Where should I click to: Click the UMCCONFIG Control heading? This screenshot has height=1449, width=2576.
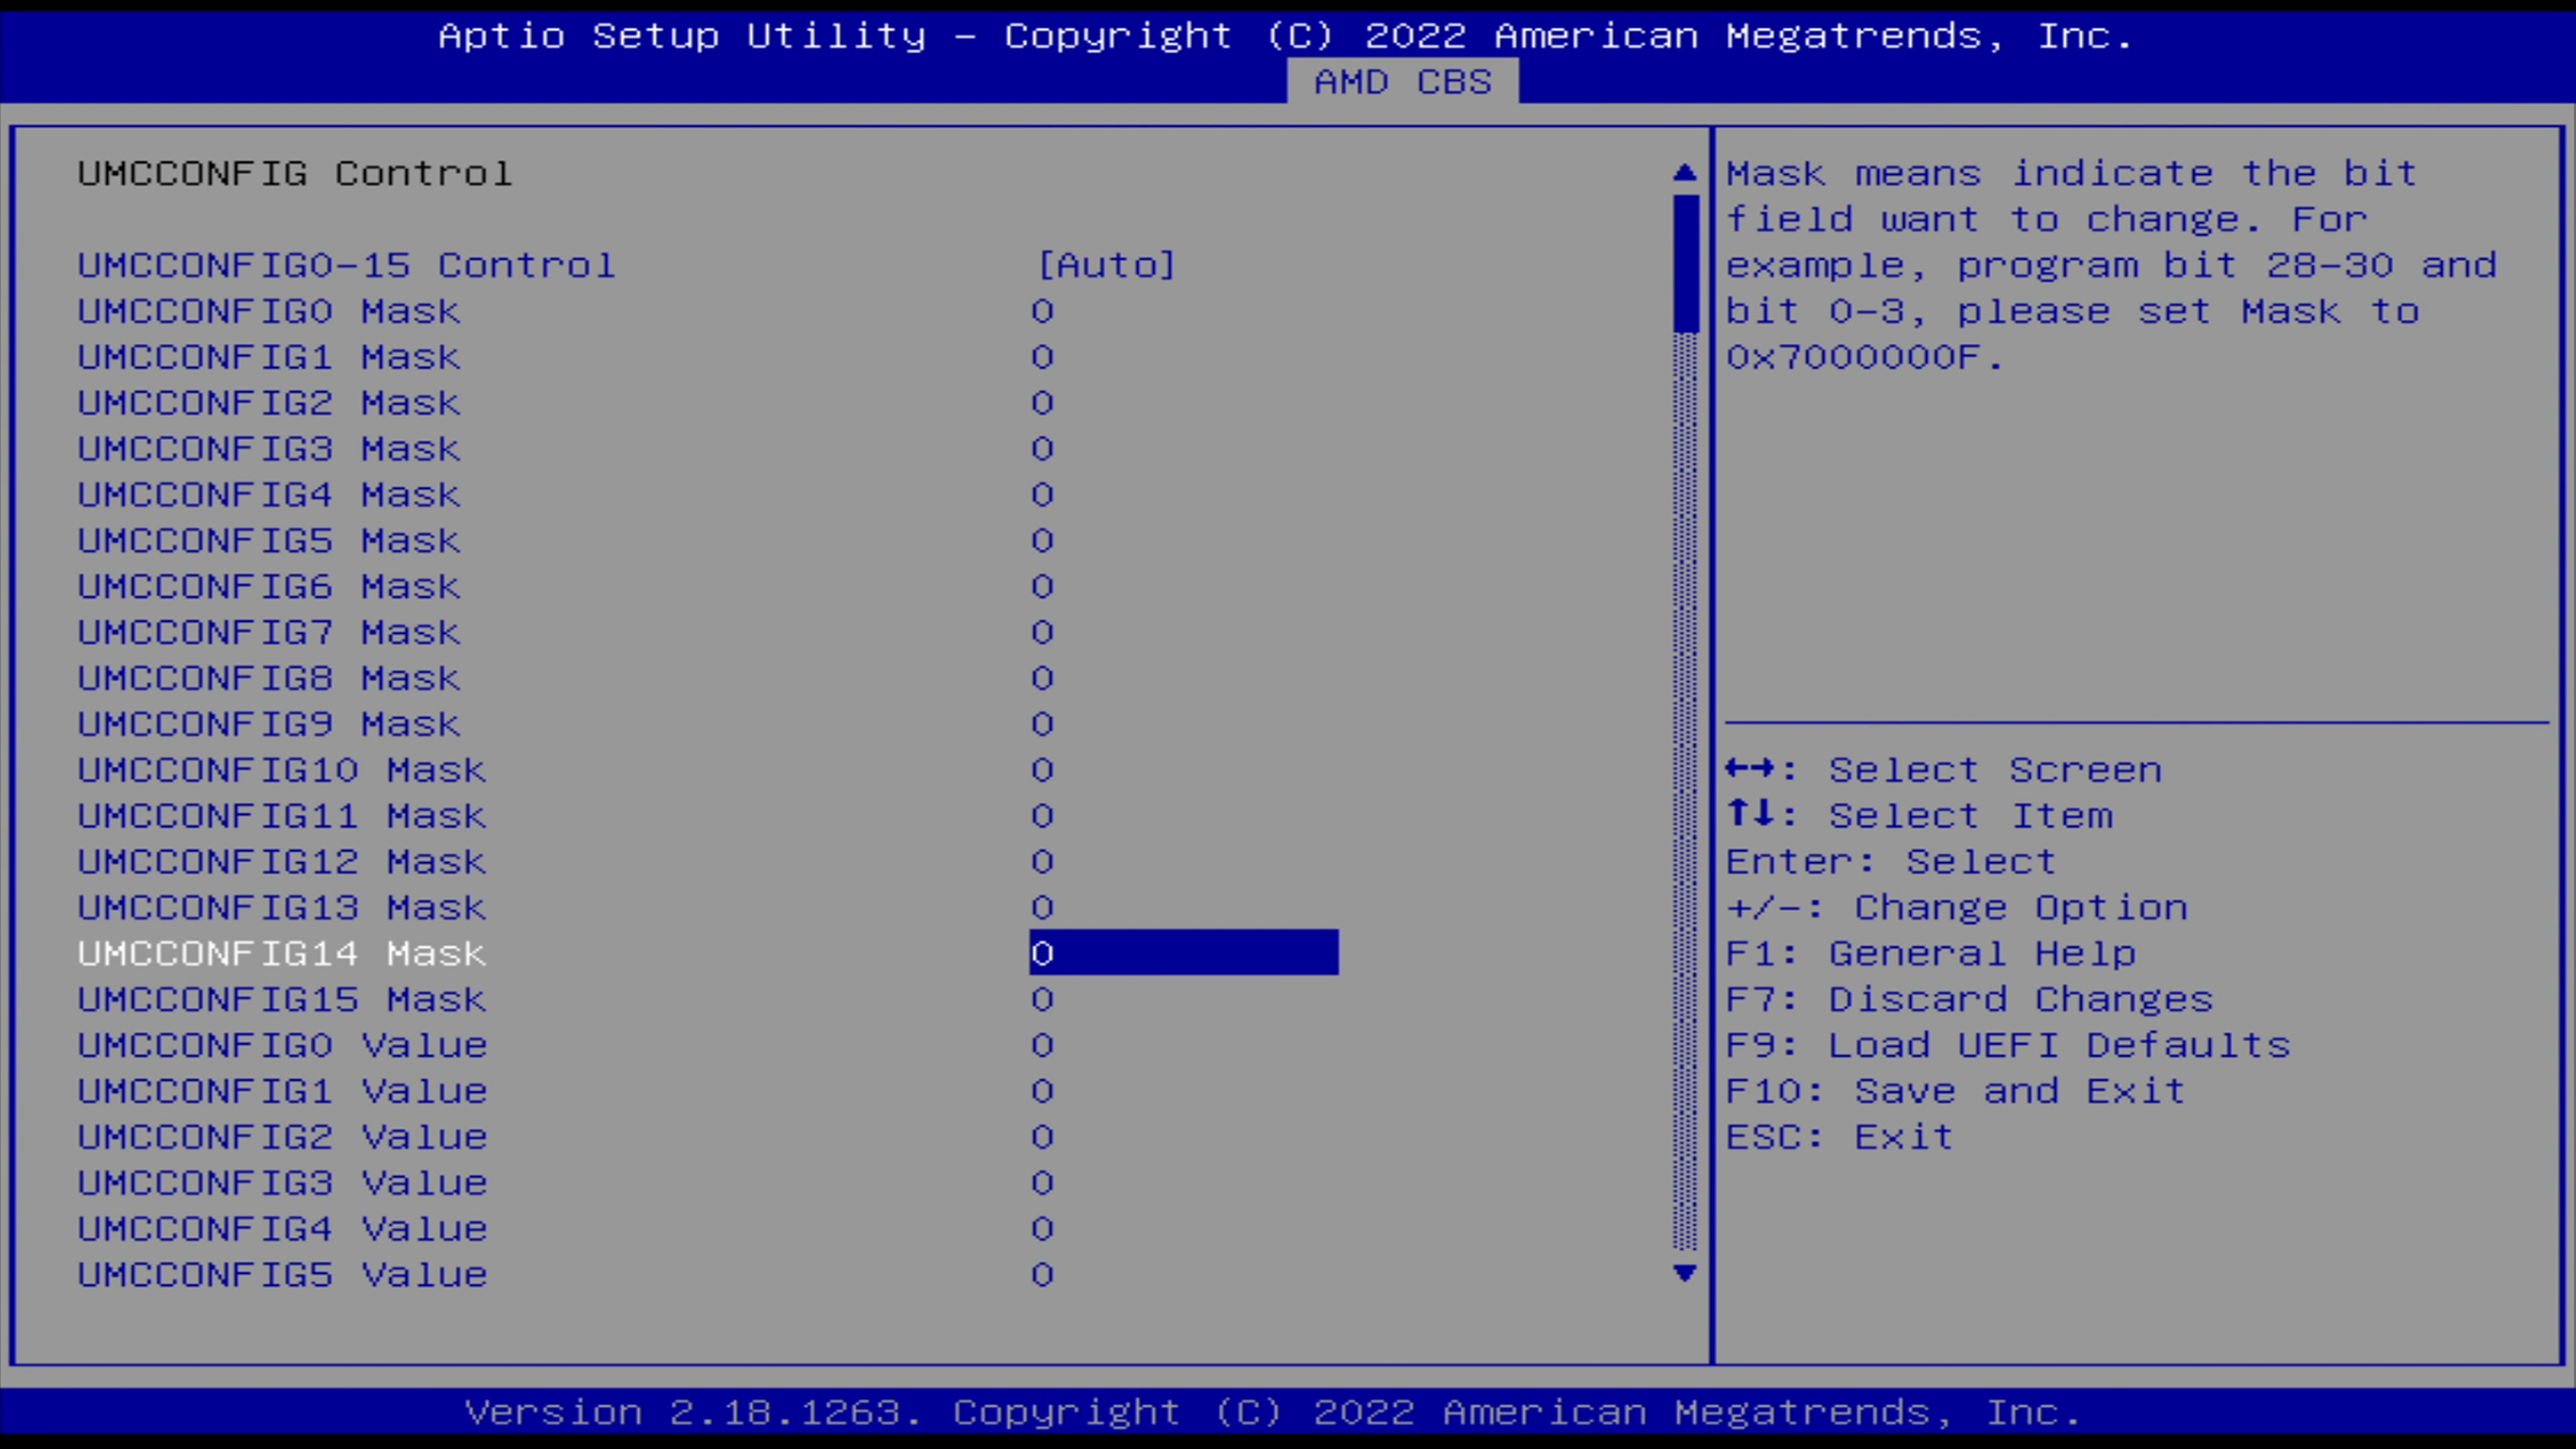[295, 173]
